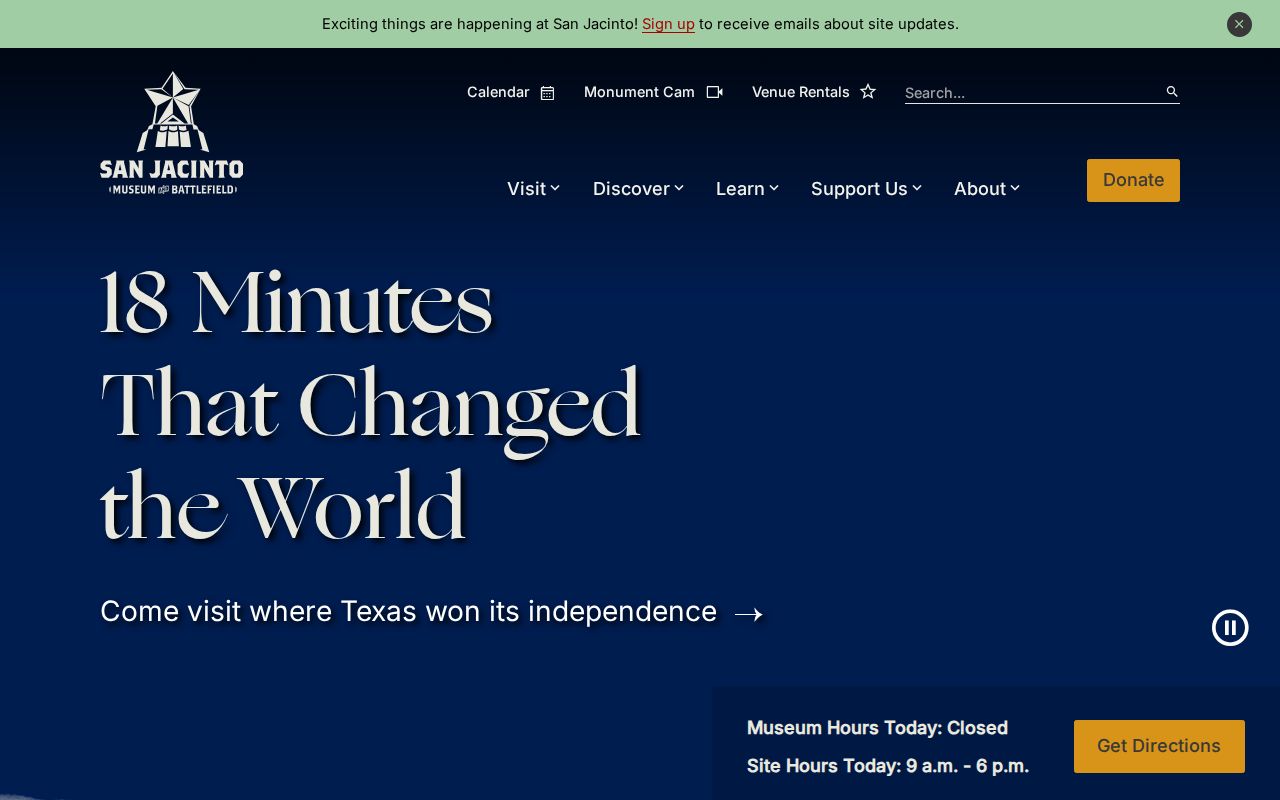Screen dimensions: 1280x800
Task: Follow the arrow beside Come visit tagline
Action: [x=749, y=613]
